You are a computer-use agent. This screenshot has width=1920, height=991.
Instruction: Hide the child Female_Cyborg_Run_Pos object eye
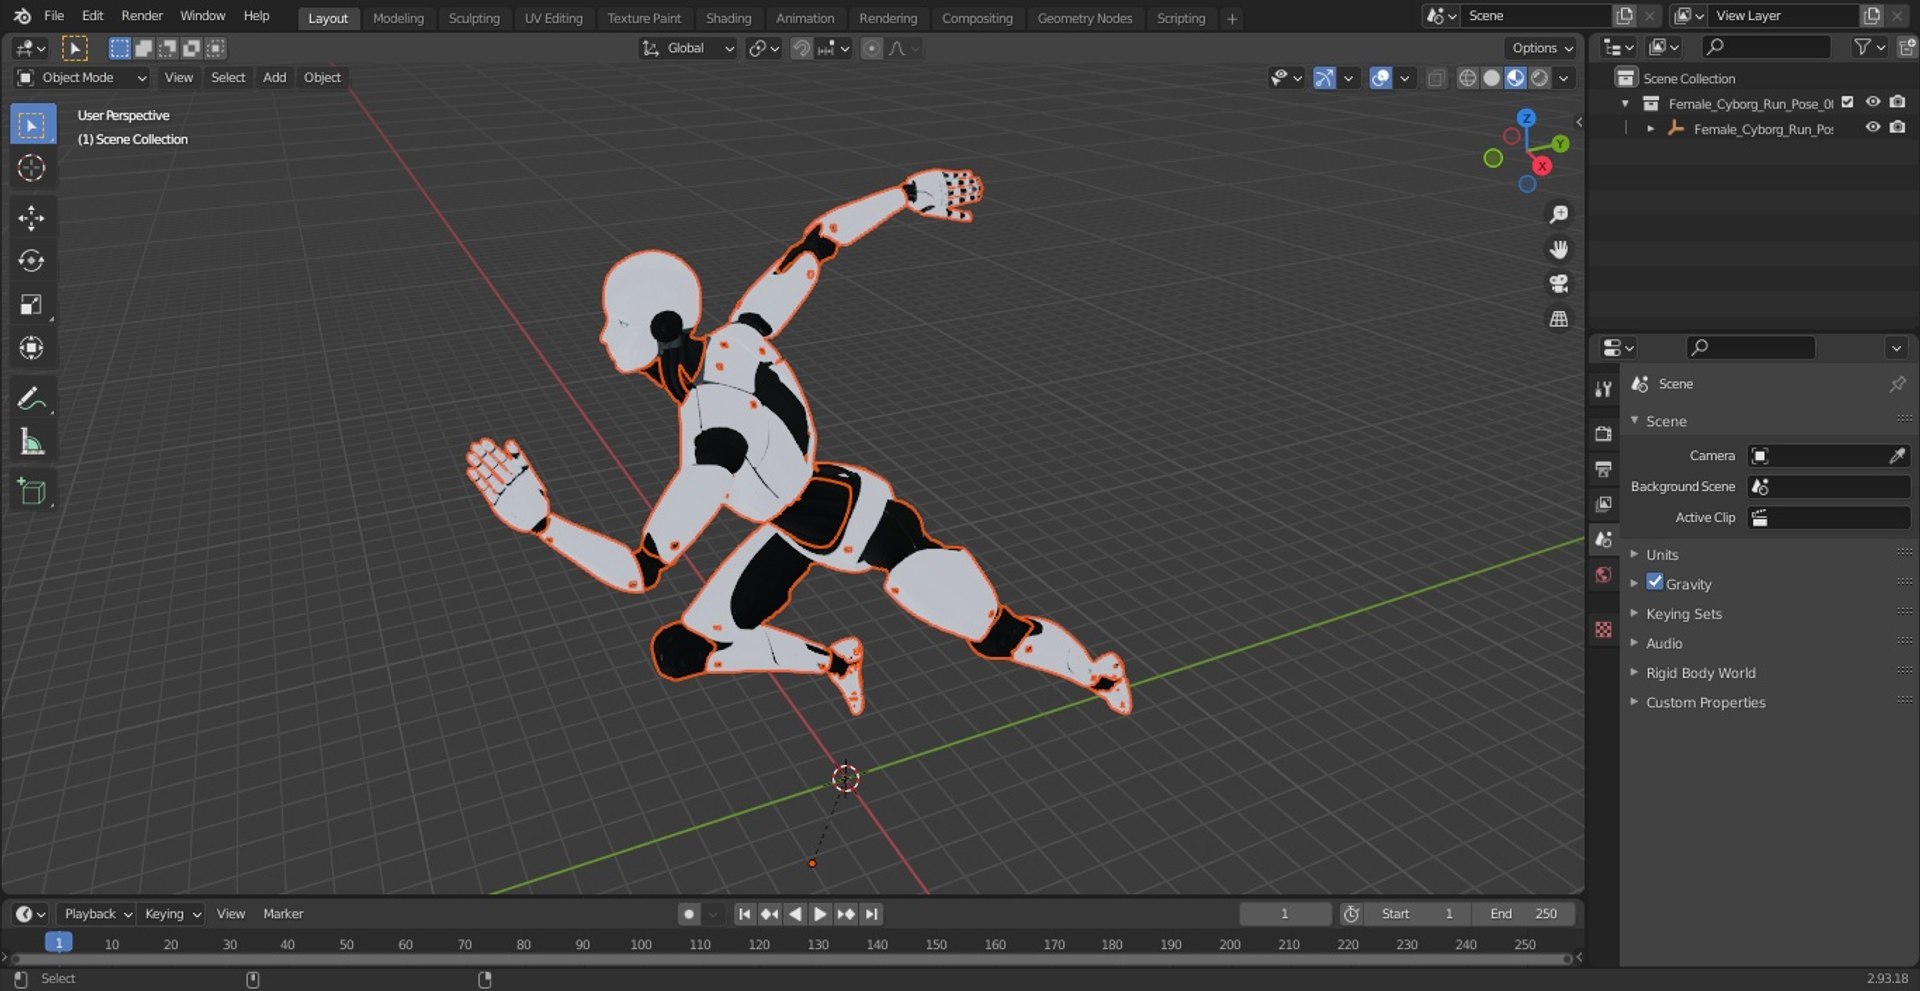click(1873, 128)
